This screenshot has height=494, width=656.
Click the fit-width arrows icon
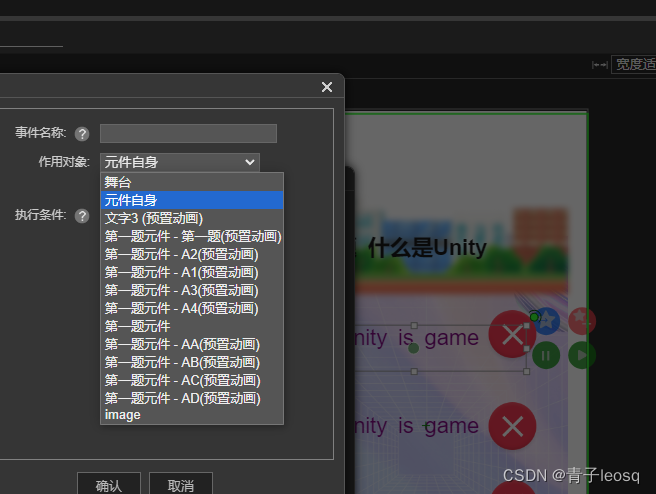point(600,65)
